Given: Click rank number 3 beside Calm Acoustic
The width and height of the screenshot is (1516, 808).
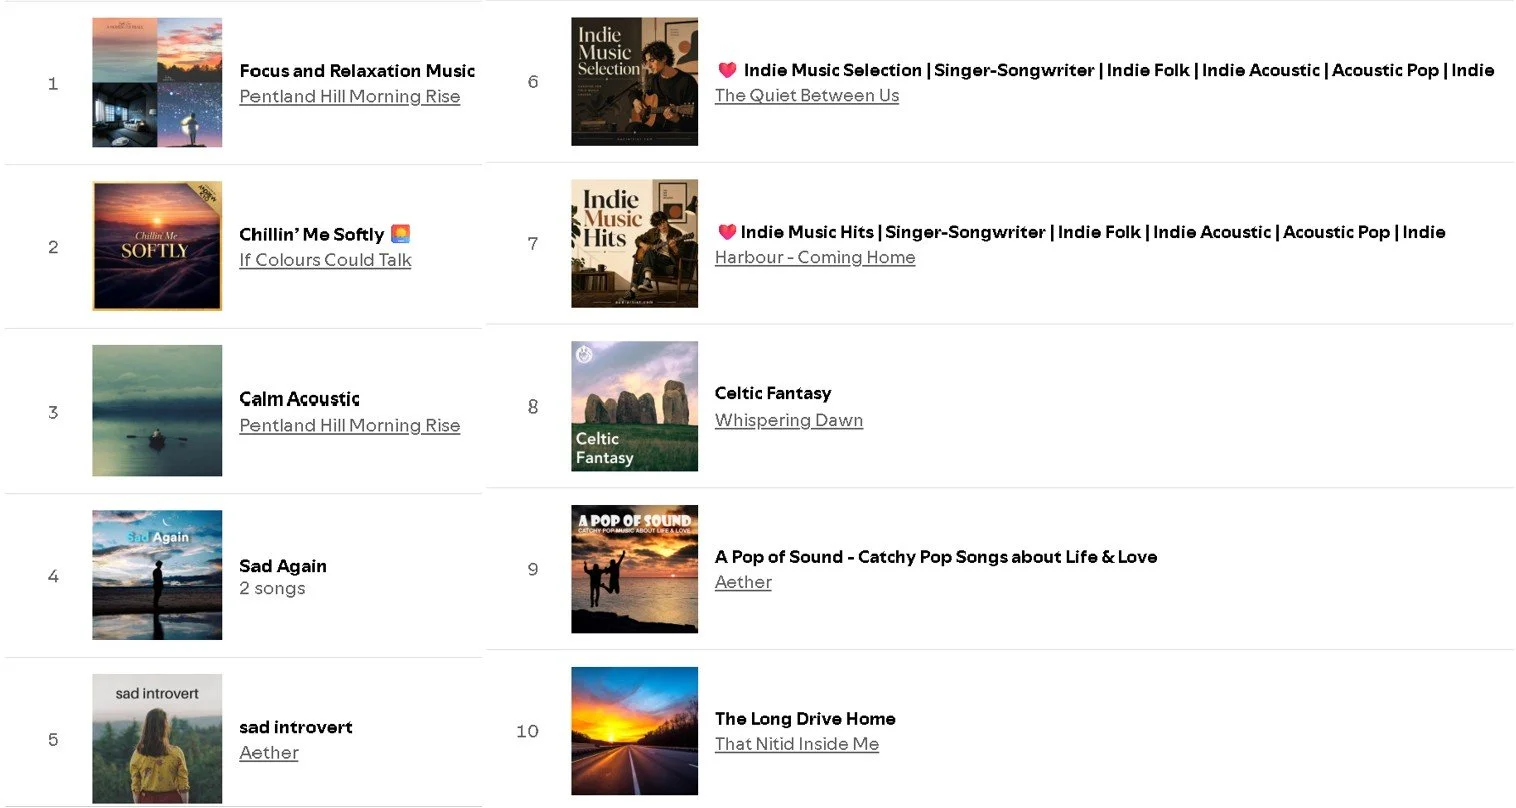Looking at the screenshot, I should coord(53,412).
